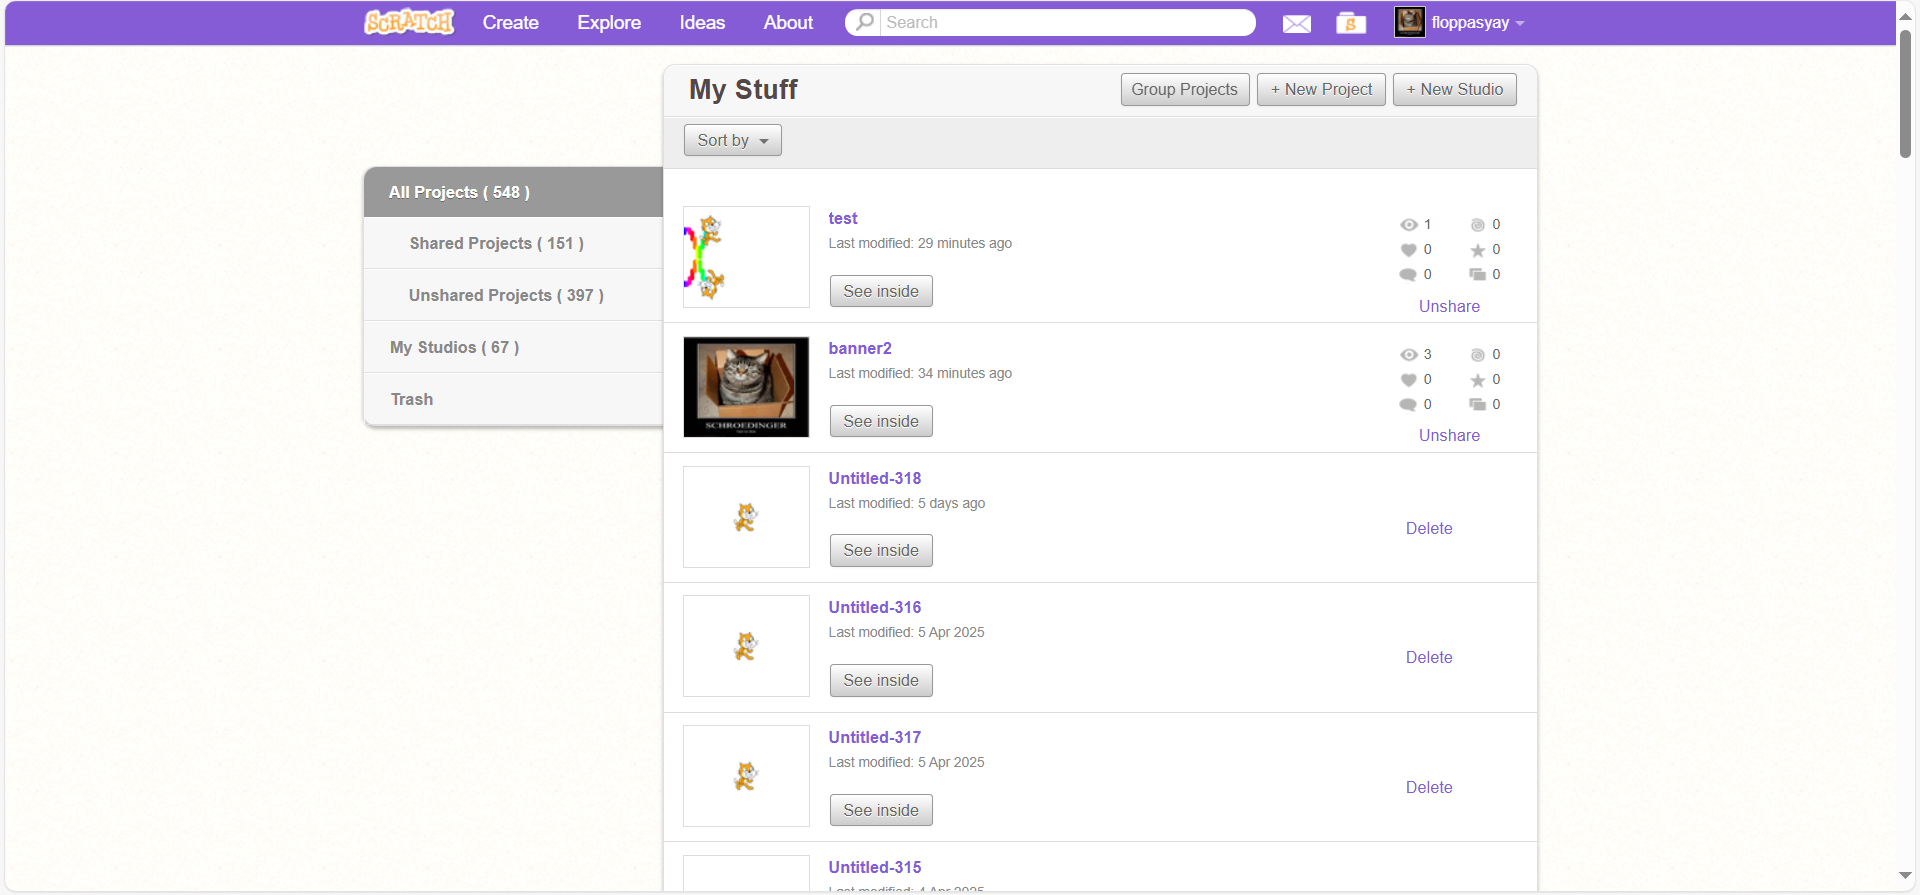Click See inside for banner2 project

881,421
